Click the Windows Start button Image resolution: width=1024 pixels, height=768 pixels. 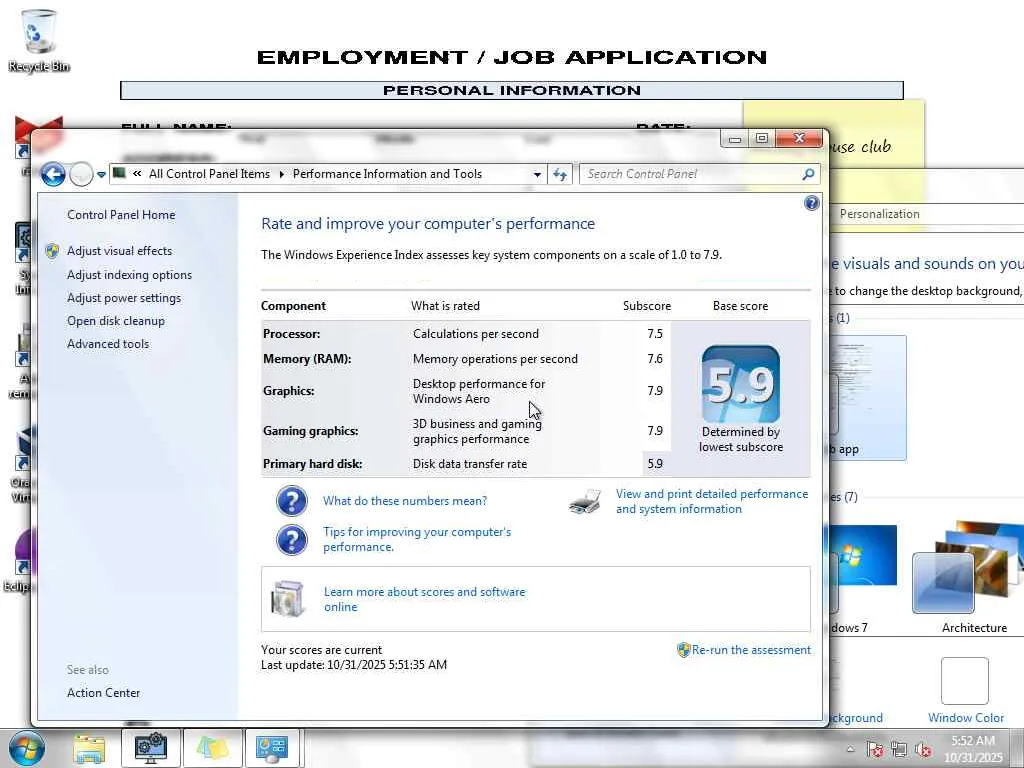[27, 749]
